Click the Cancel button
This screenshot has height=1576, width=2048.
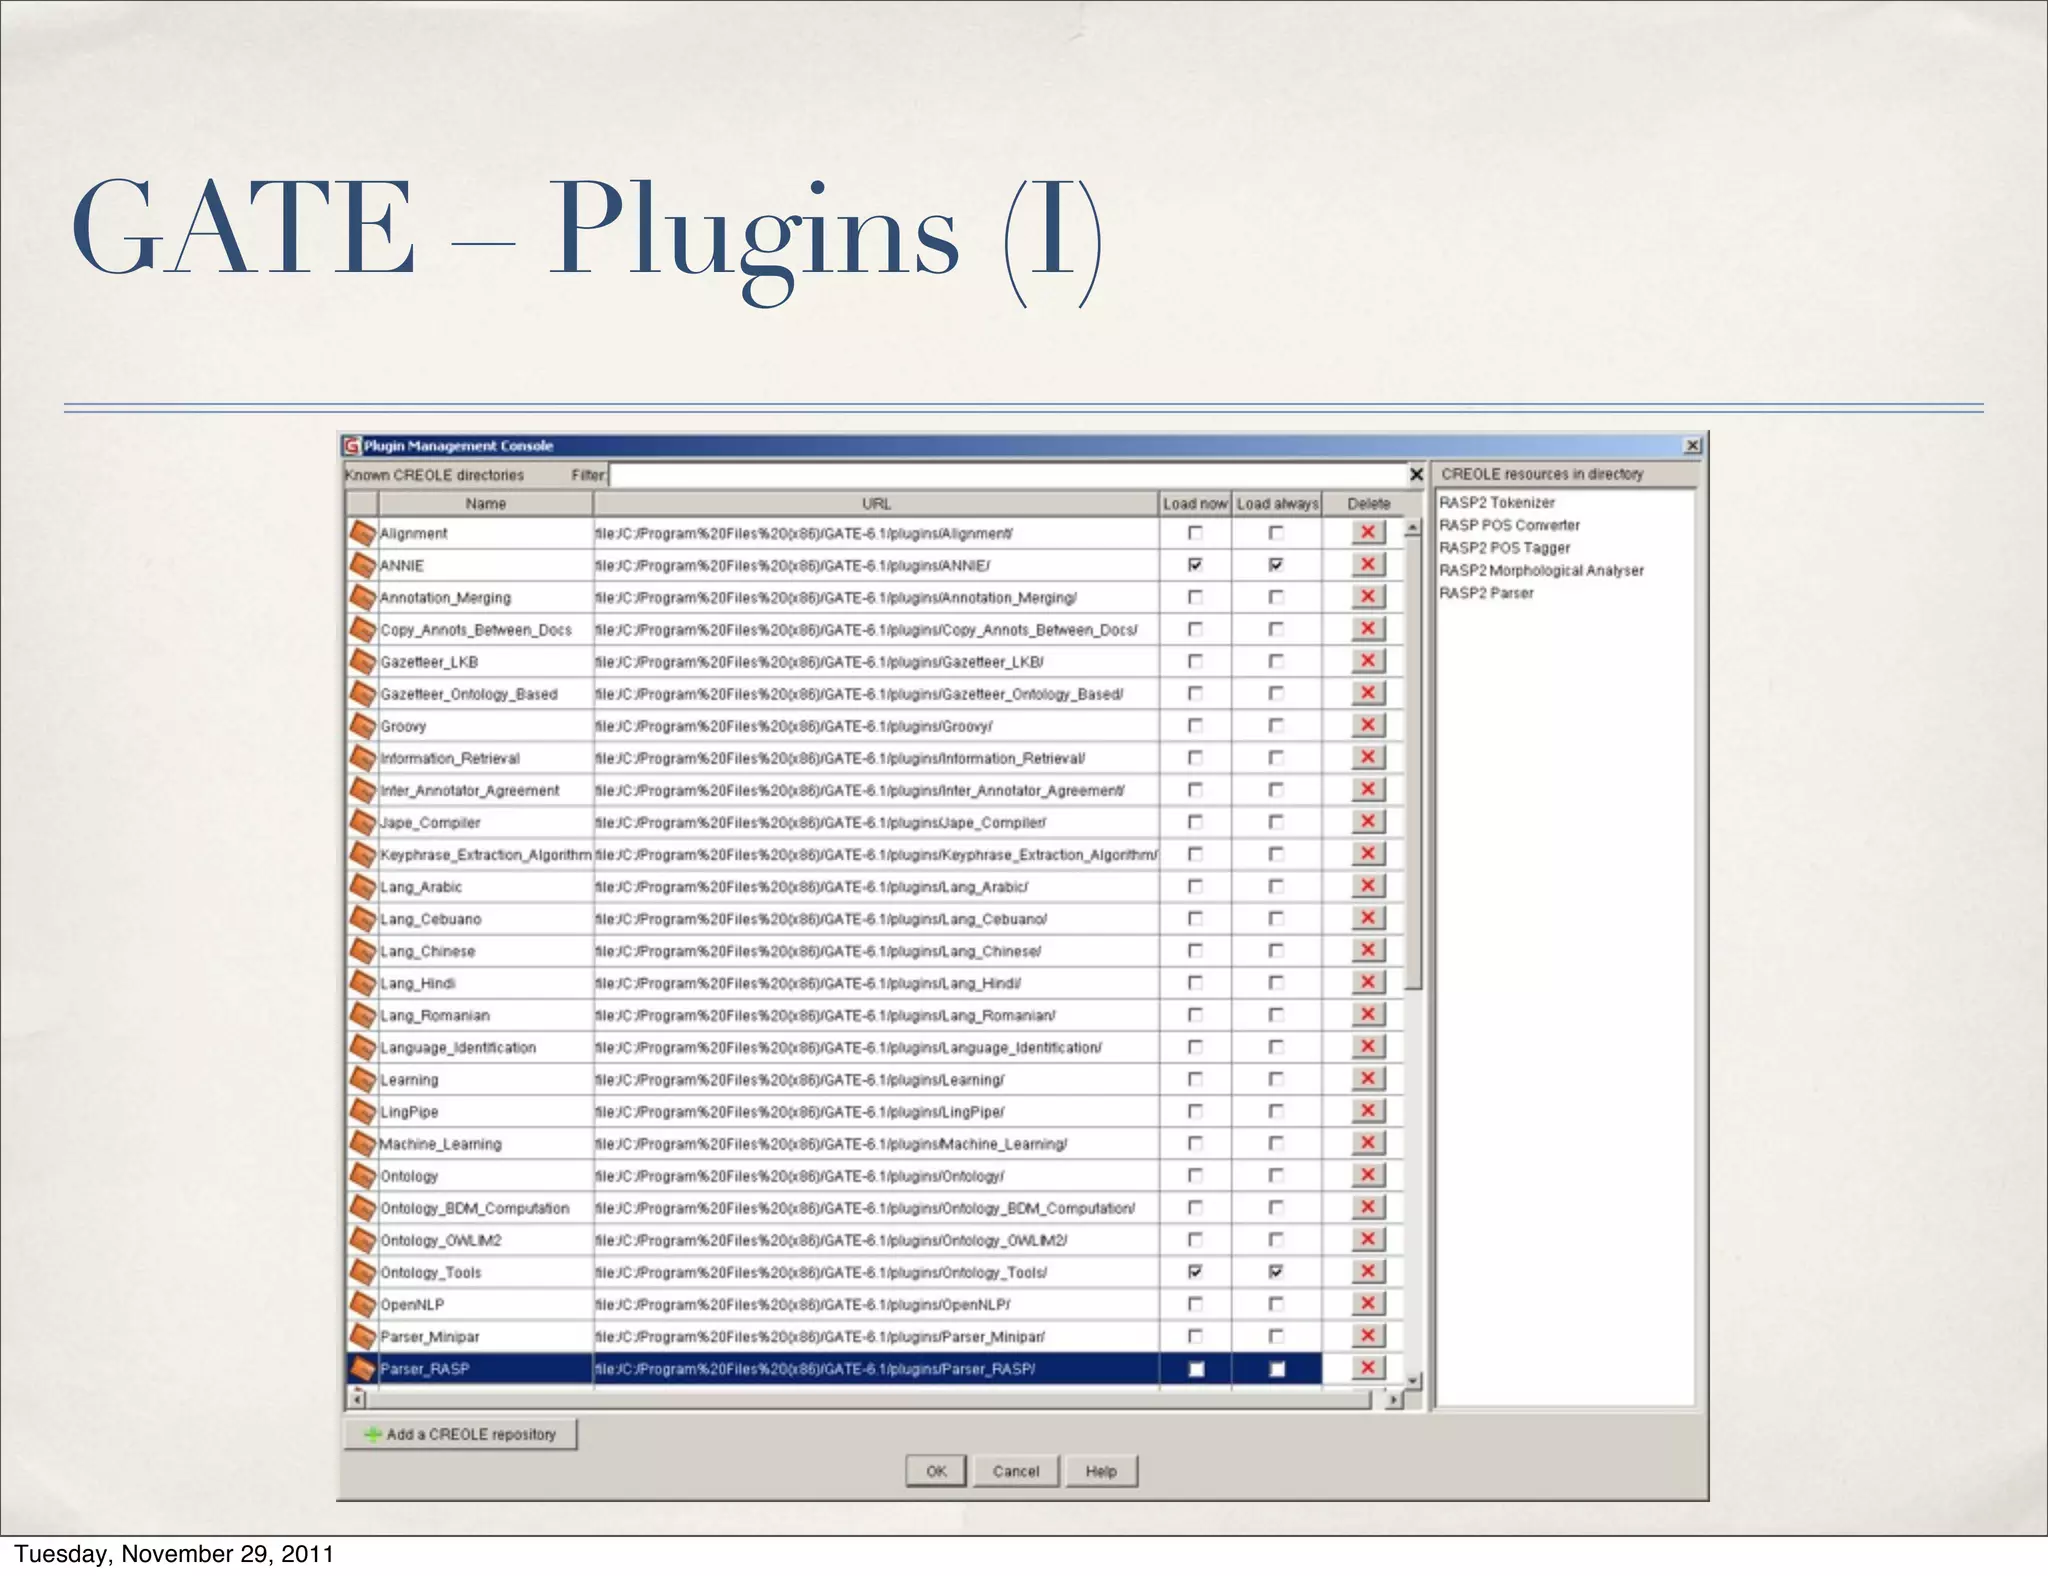1015,1471
